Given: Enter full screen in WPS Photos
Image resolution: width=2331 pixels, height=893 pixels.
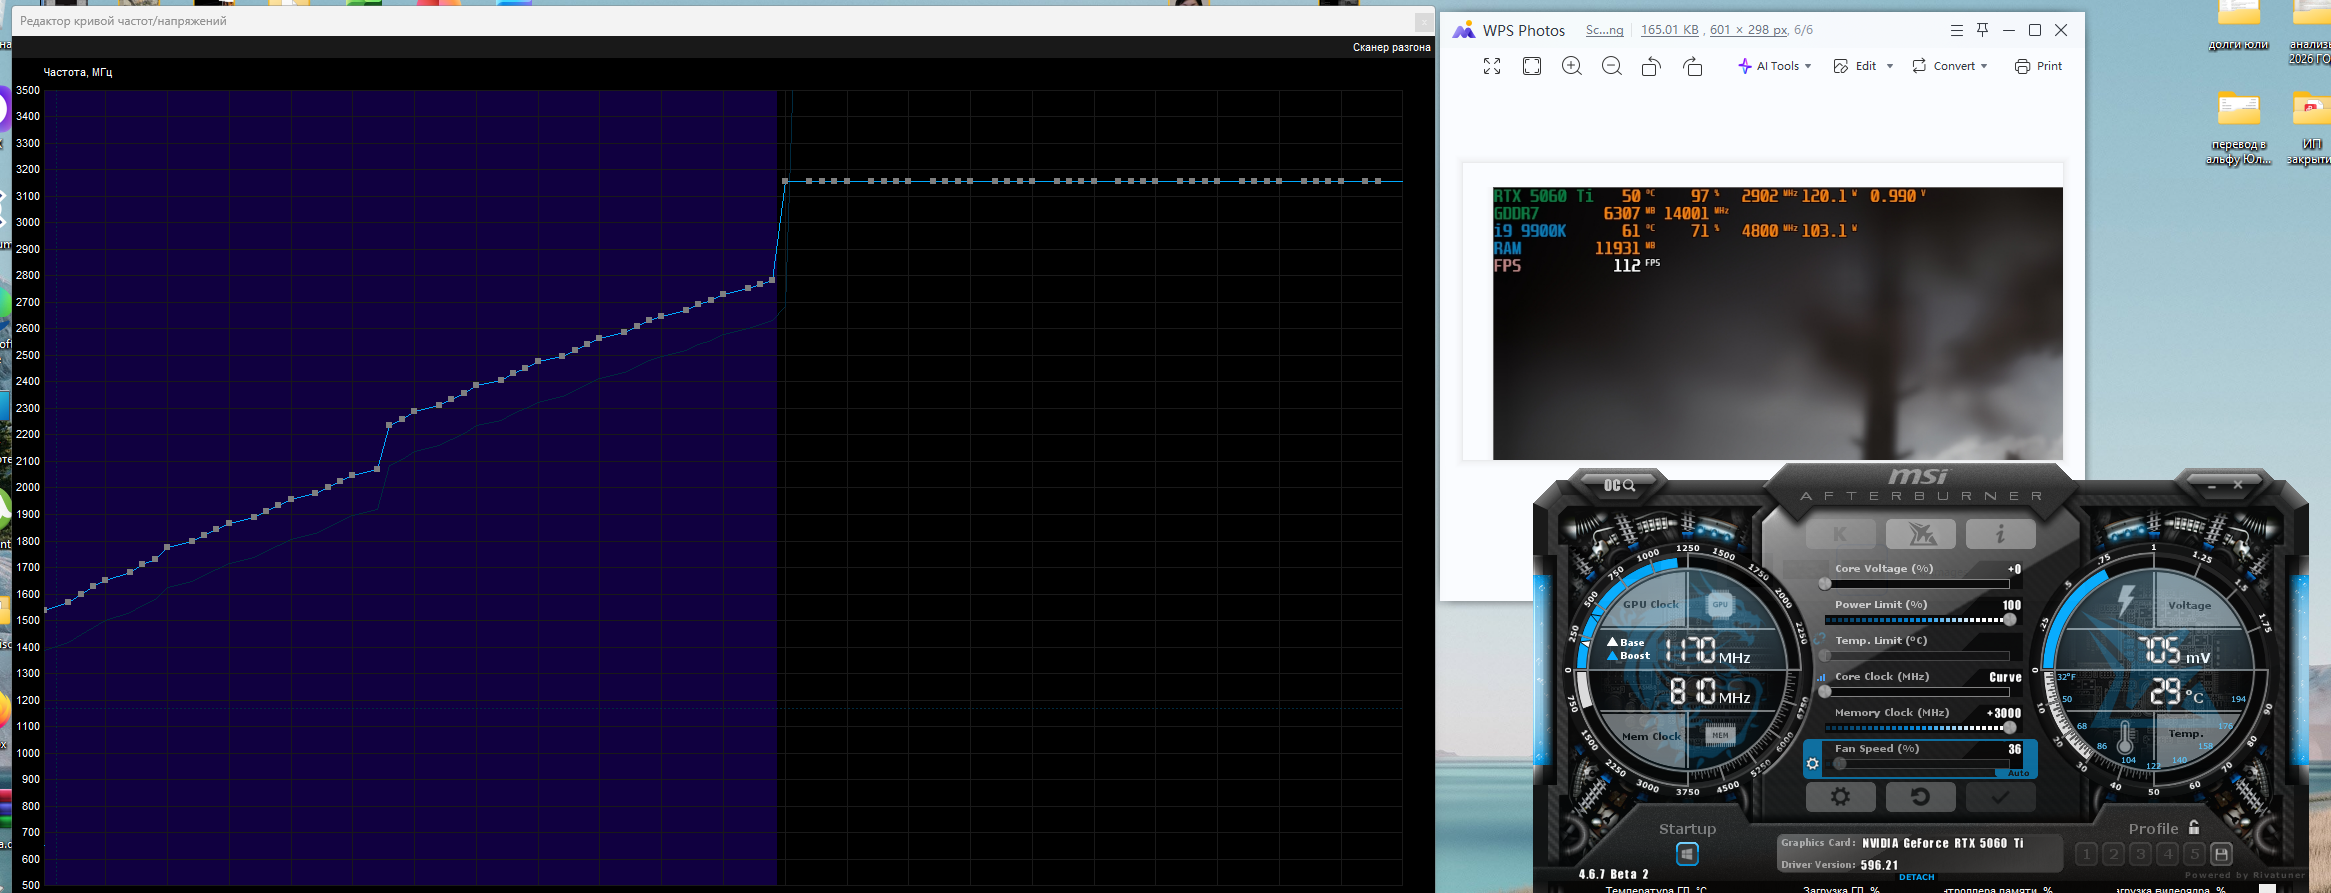Looking at the screenshot, I should (x=1492, y=66).
